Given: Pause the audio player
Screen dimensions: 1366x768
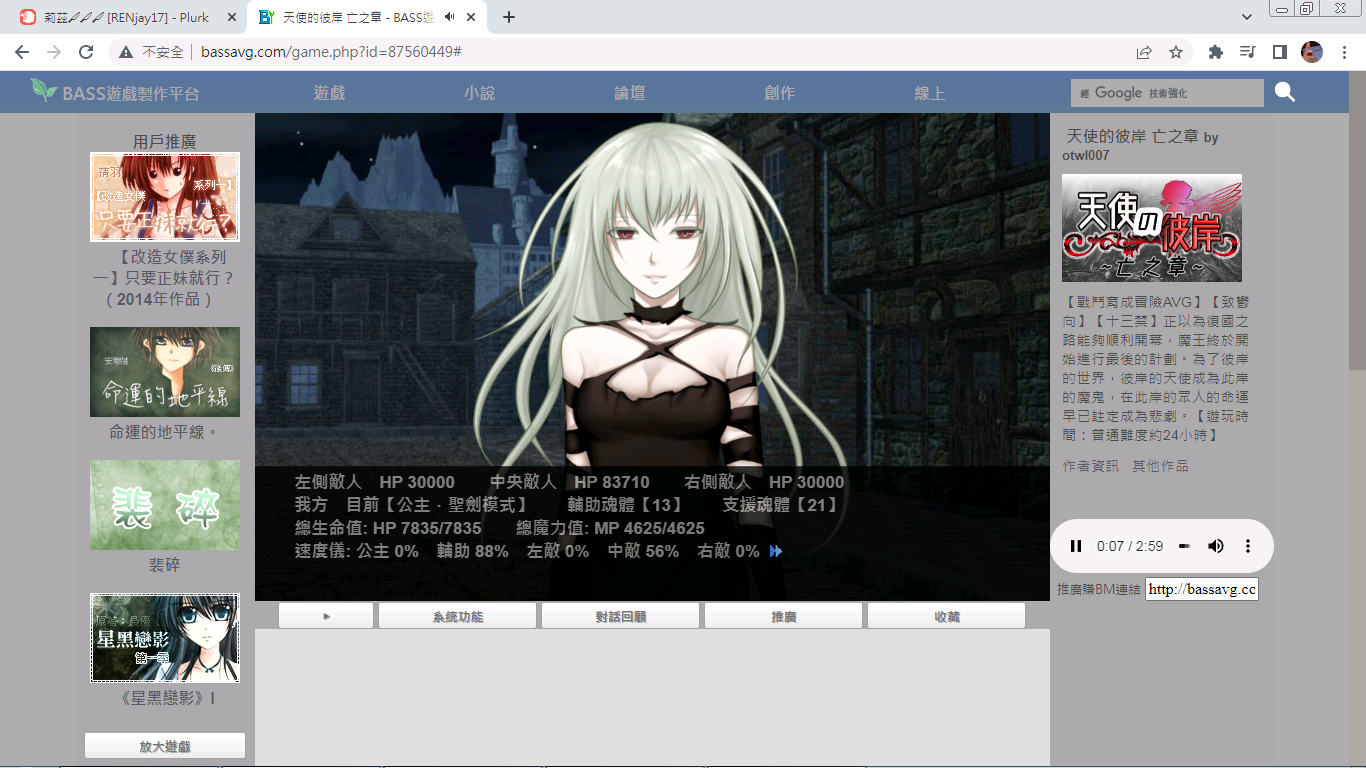Looking at the screenshot, I should tap(1076, 546).
